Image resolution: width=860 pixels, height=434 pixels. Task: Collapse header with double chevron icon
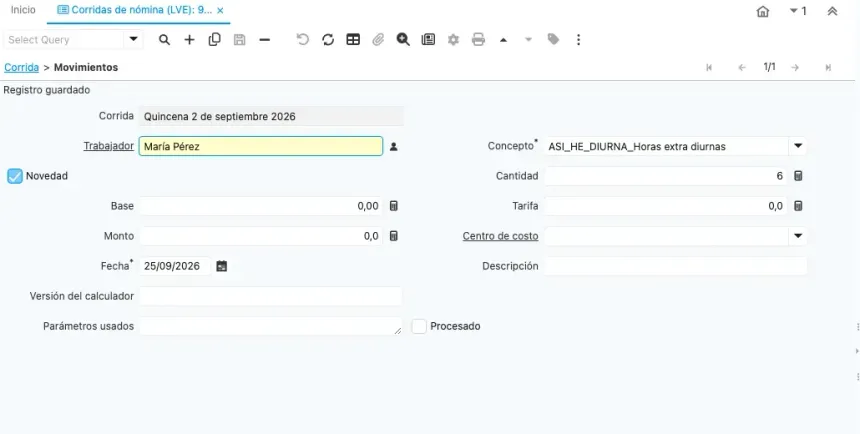[x=832, y=11]
